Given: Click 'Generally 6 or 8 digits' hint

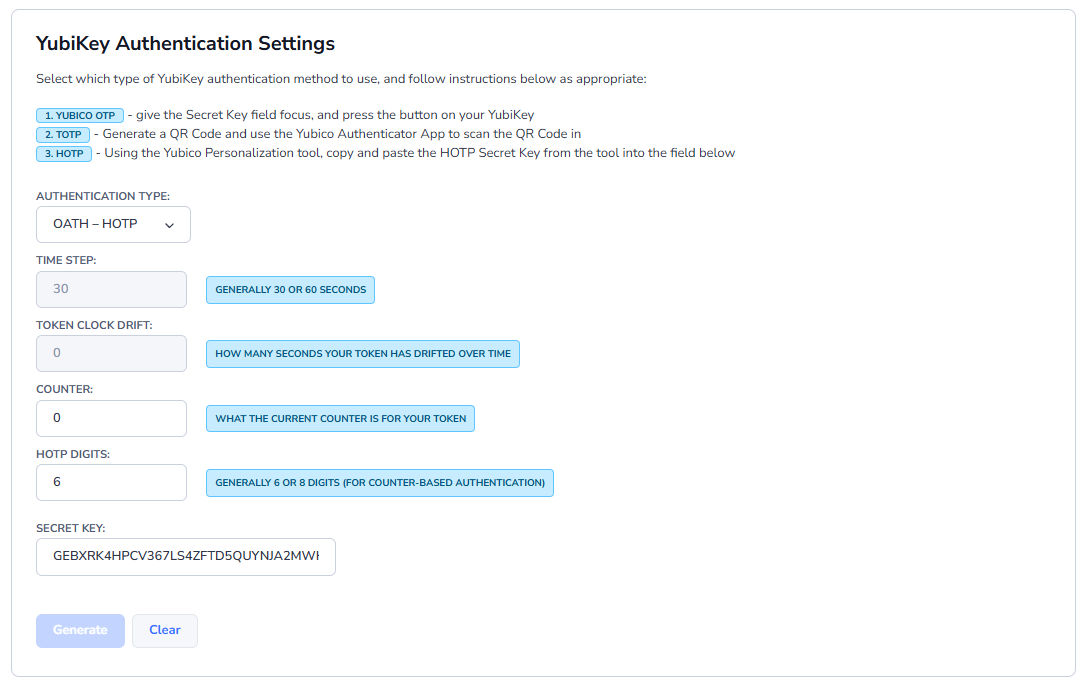Looking at the screenshot, I should pos(380,483).
